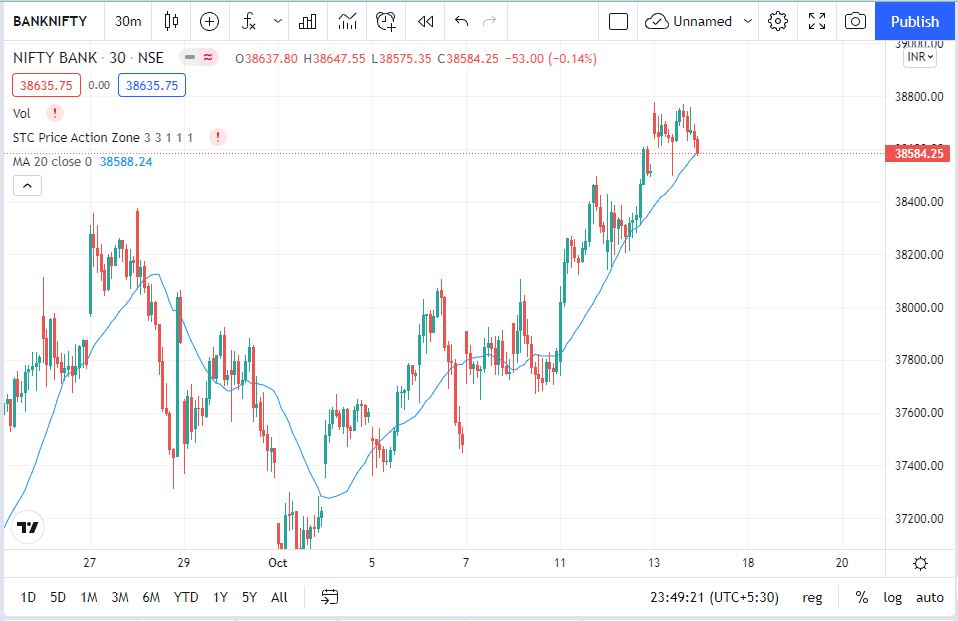Change the 30m timeframe interval
958x621 pixels.
[128, 21]
